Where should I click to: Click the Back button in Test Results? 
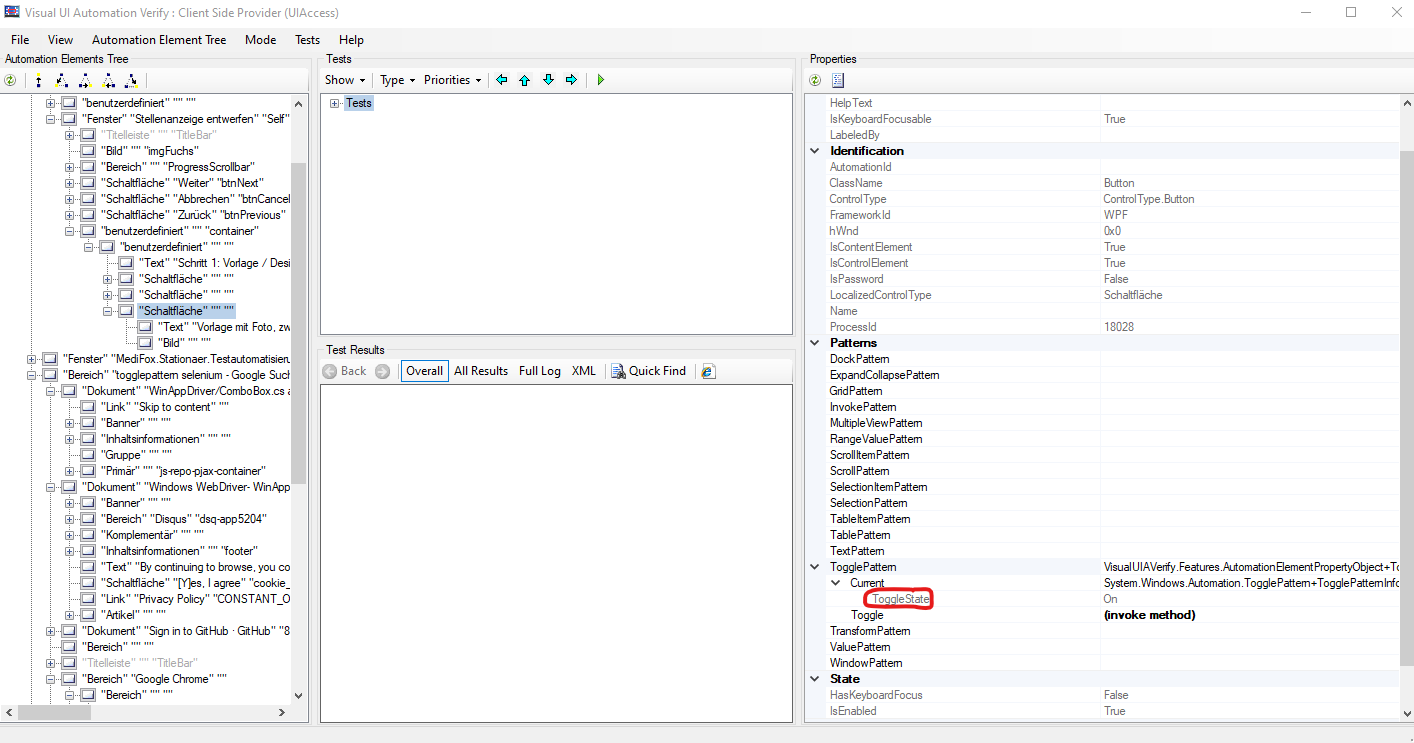(345, 370)
